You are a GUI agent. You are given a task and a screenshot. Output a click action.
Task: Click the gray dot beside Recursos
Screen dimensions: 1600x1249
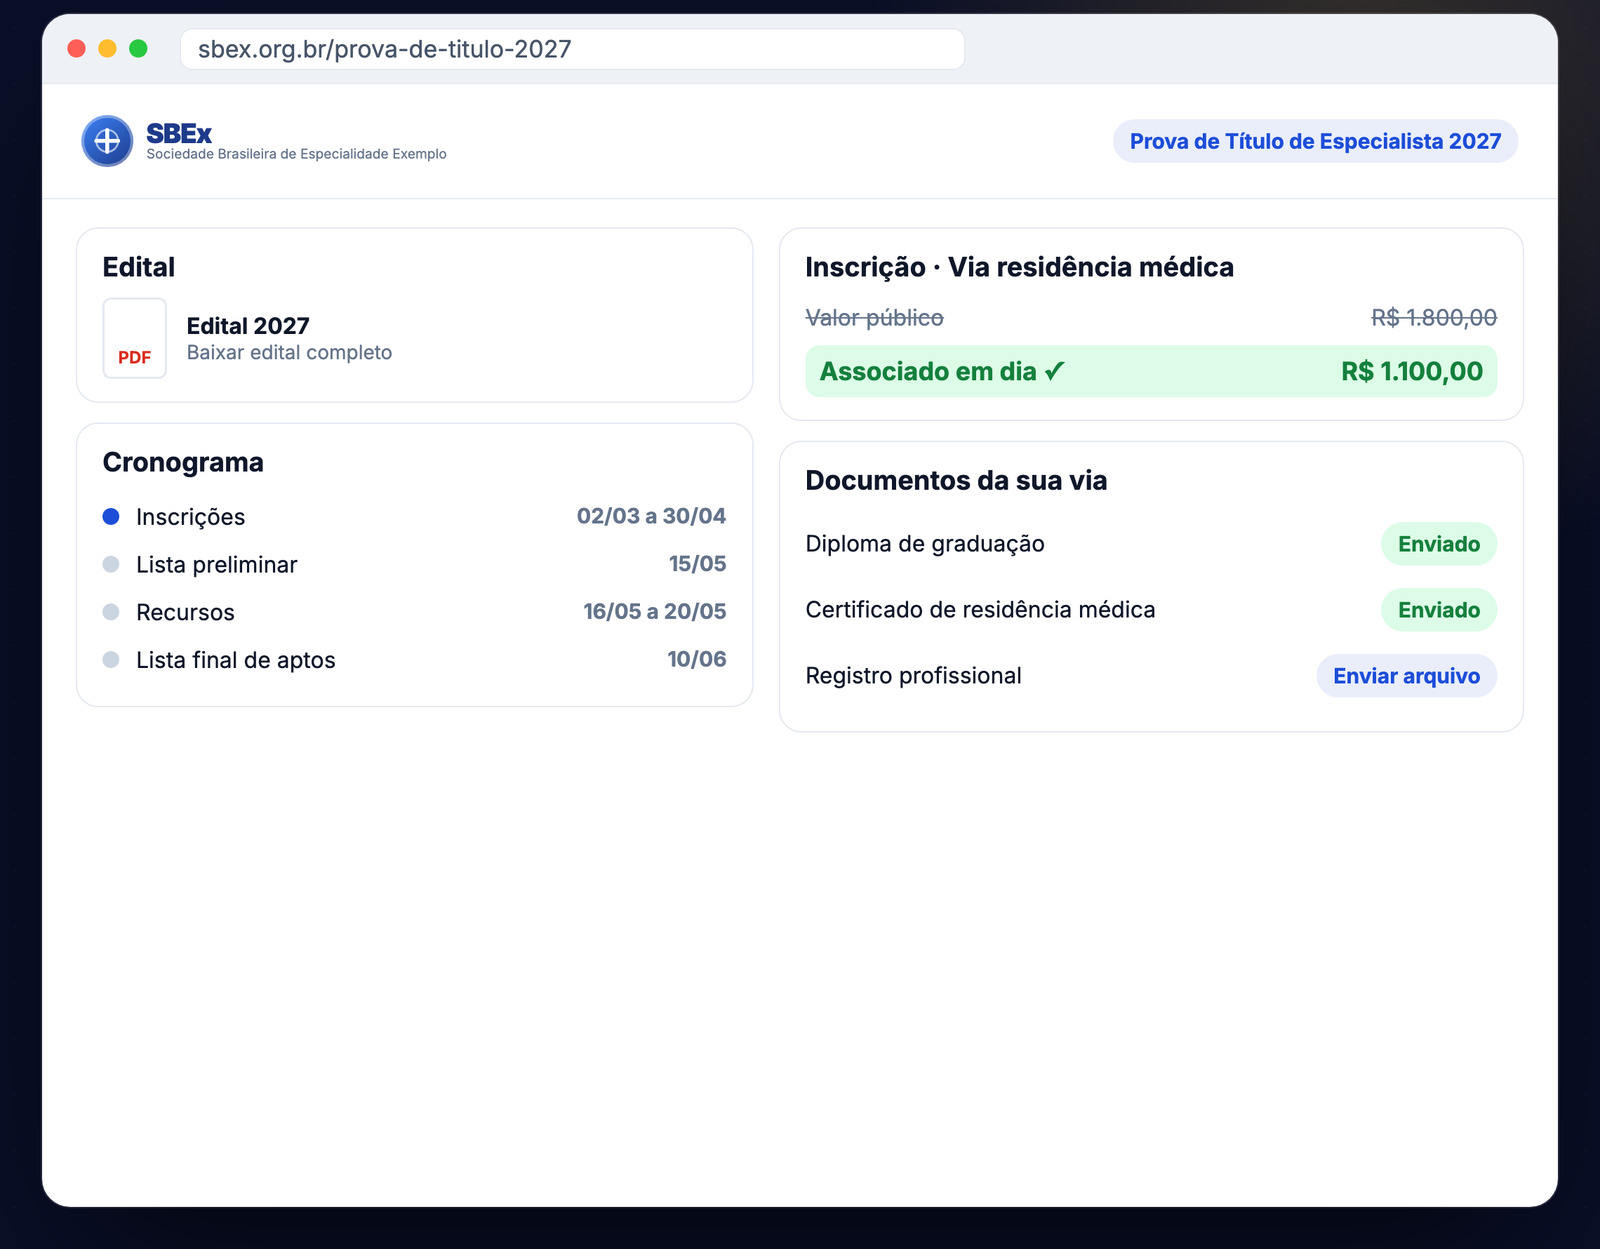[x=111, y=611]
